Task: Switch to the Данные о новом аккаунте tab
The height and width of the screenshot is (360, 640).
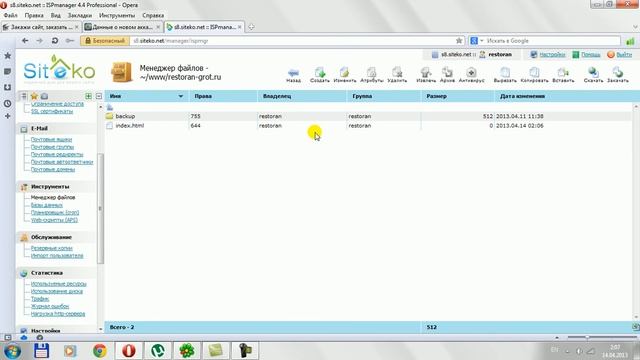Action: pos(122,27)
